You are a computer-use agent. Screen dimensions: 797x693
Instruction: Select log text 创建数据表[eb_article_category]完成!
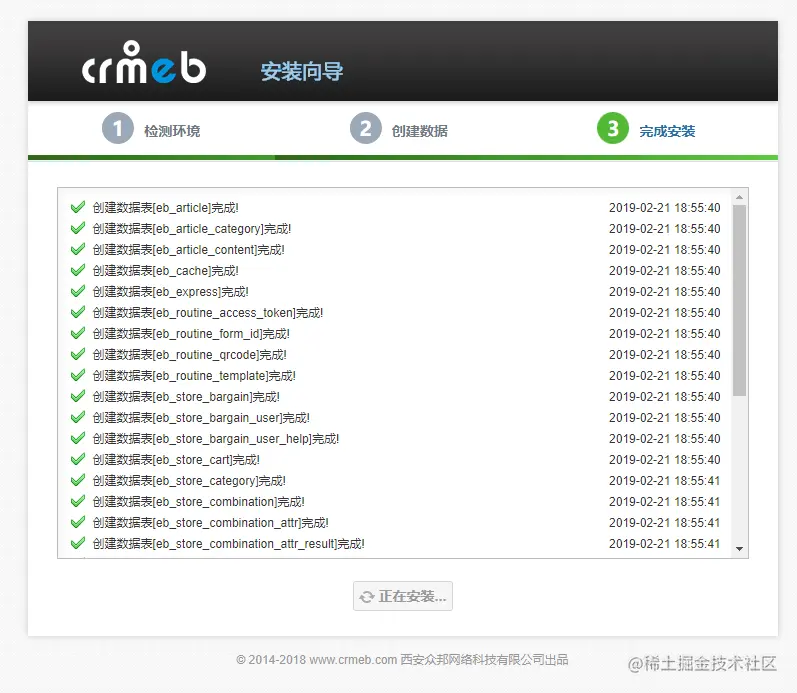coord(192,229)
